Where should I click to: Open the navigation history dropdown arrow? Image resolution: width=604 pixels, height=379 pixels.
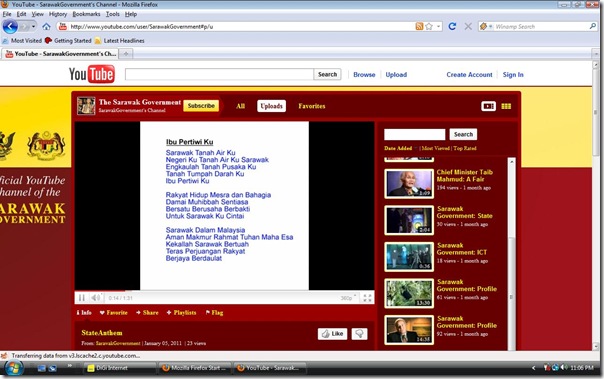coord(34,27)
